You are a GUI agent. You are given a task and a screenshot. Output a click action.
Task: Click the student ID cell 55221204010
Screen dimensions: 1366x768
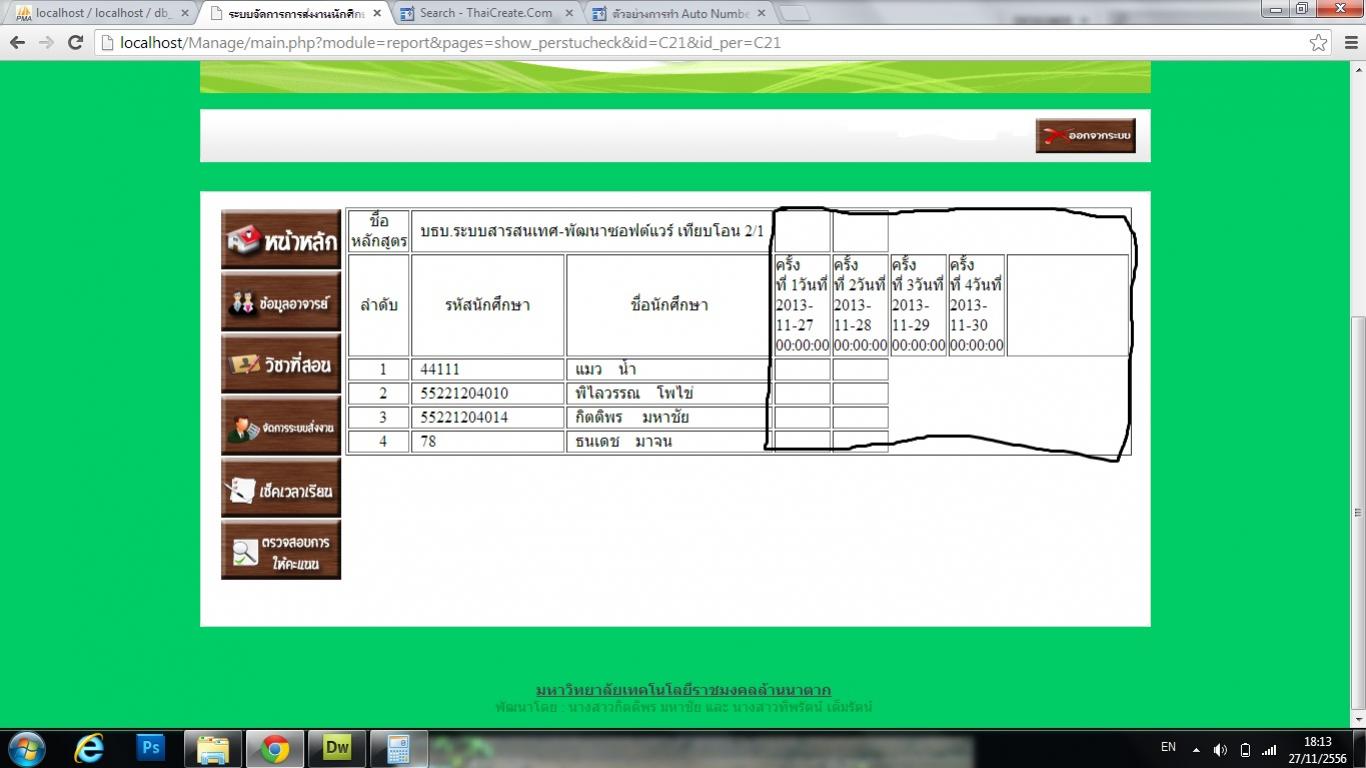[488, 393]
